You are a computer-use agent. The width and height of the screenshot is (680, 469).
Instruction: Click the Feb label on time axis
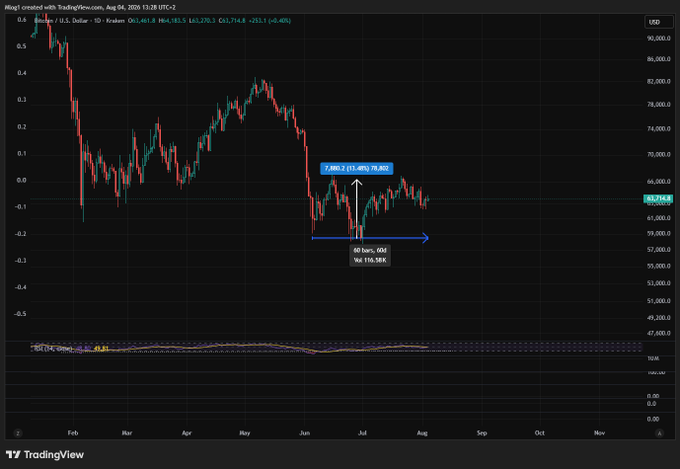tap(73, 433)
